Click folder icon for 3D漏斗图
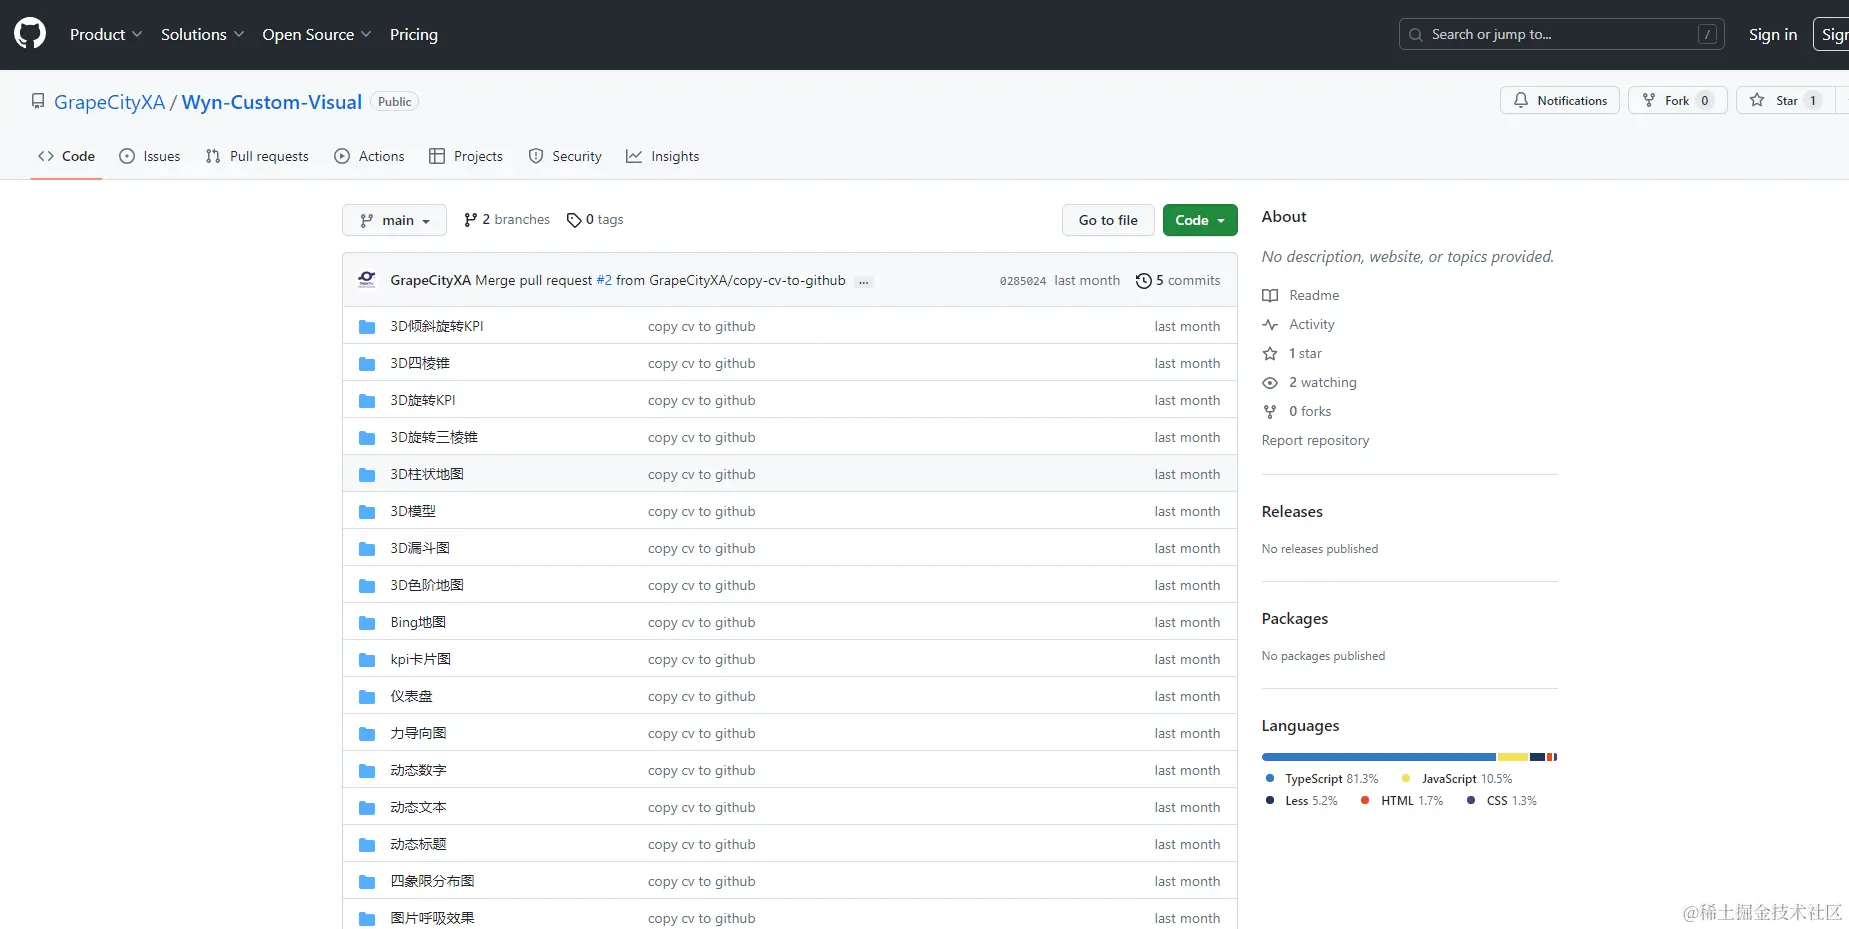 367,549
